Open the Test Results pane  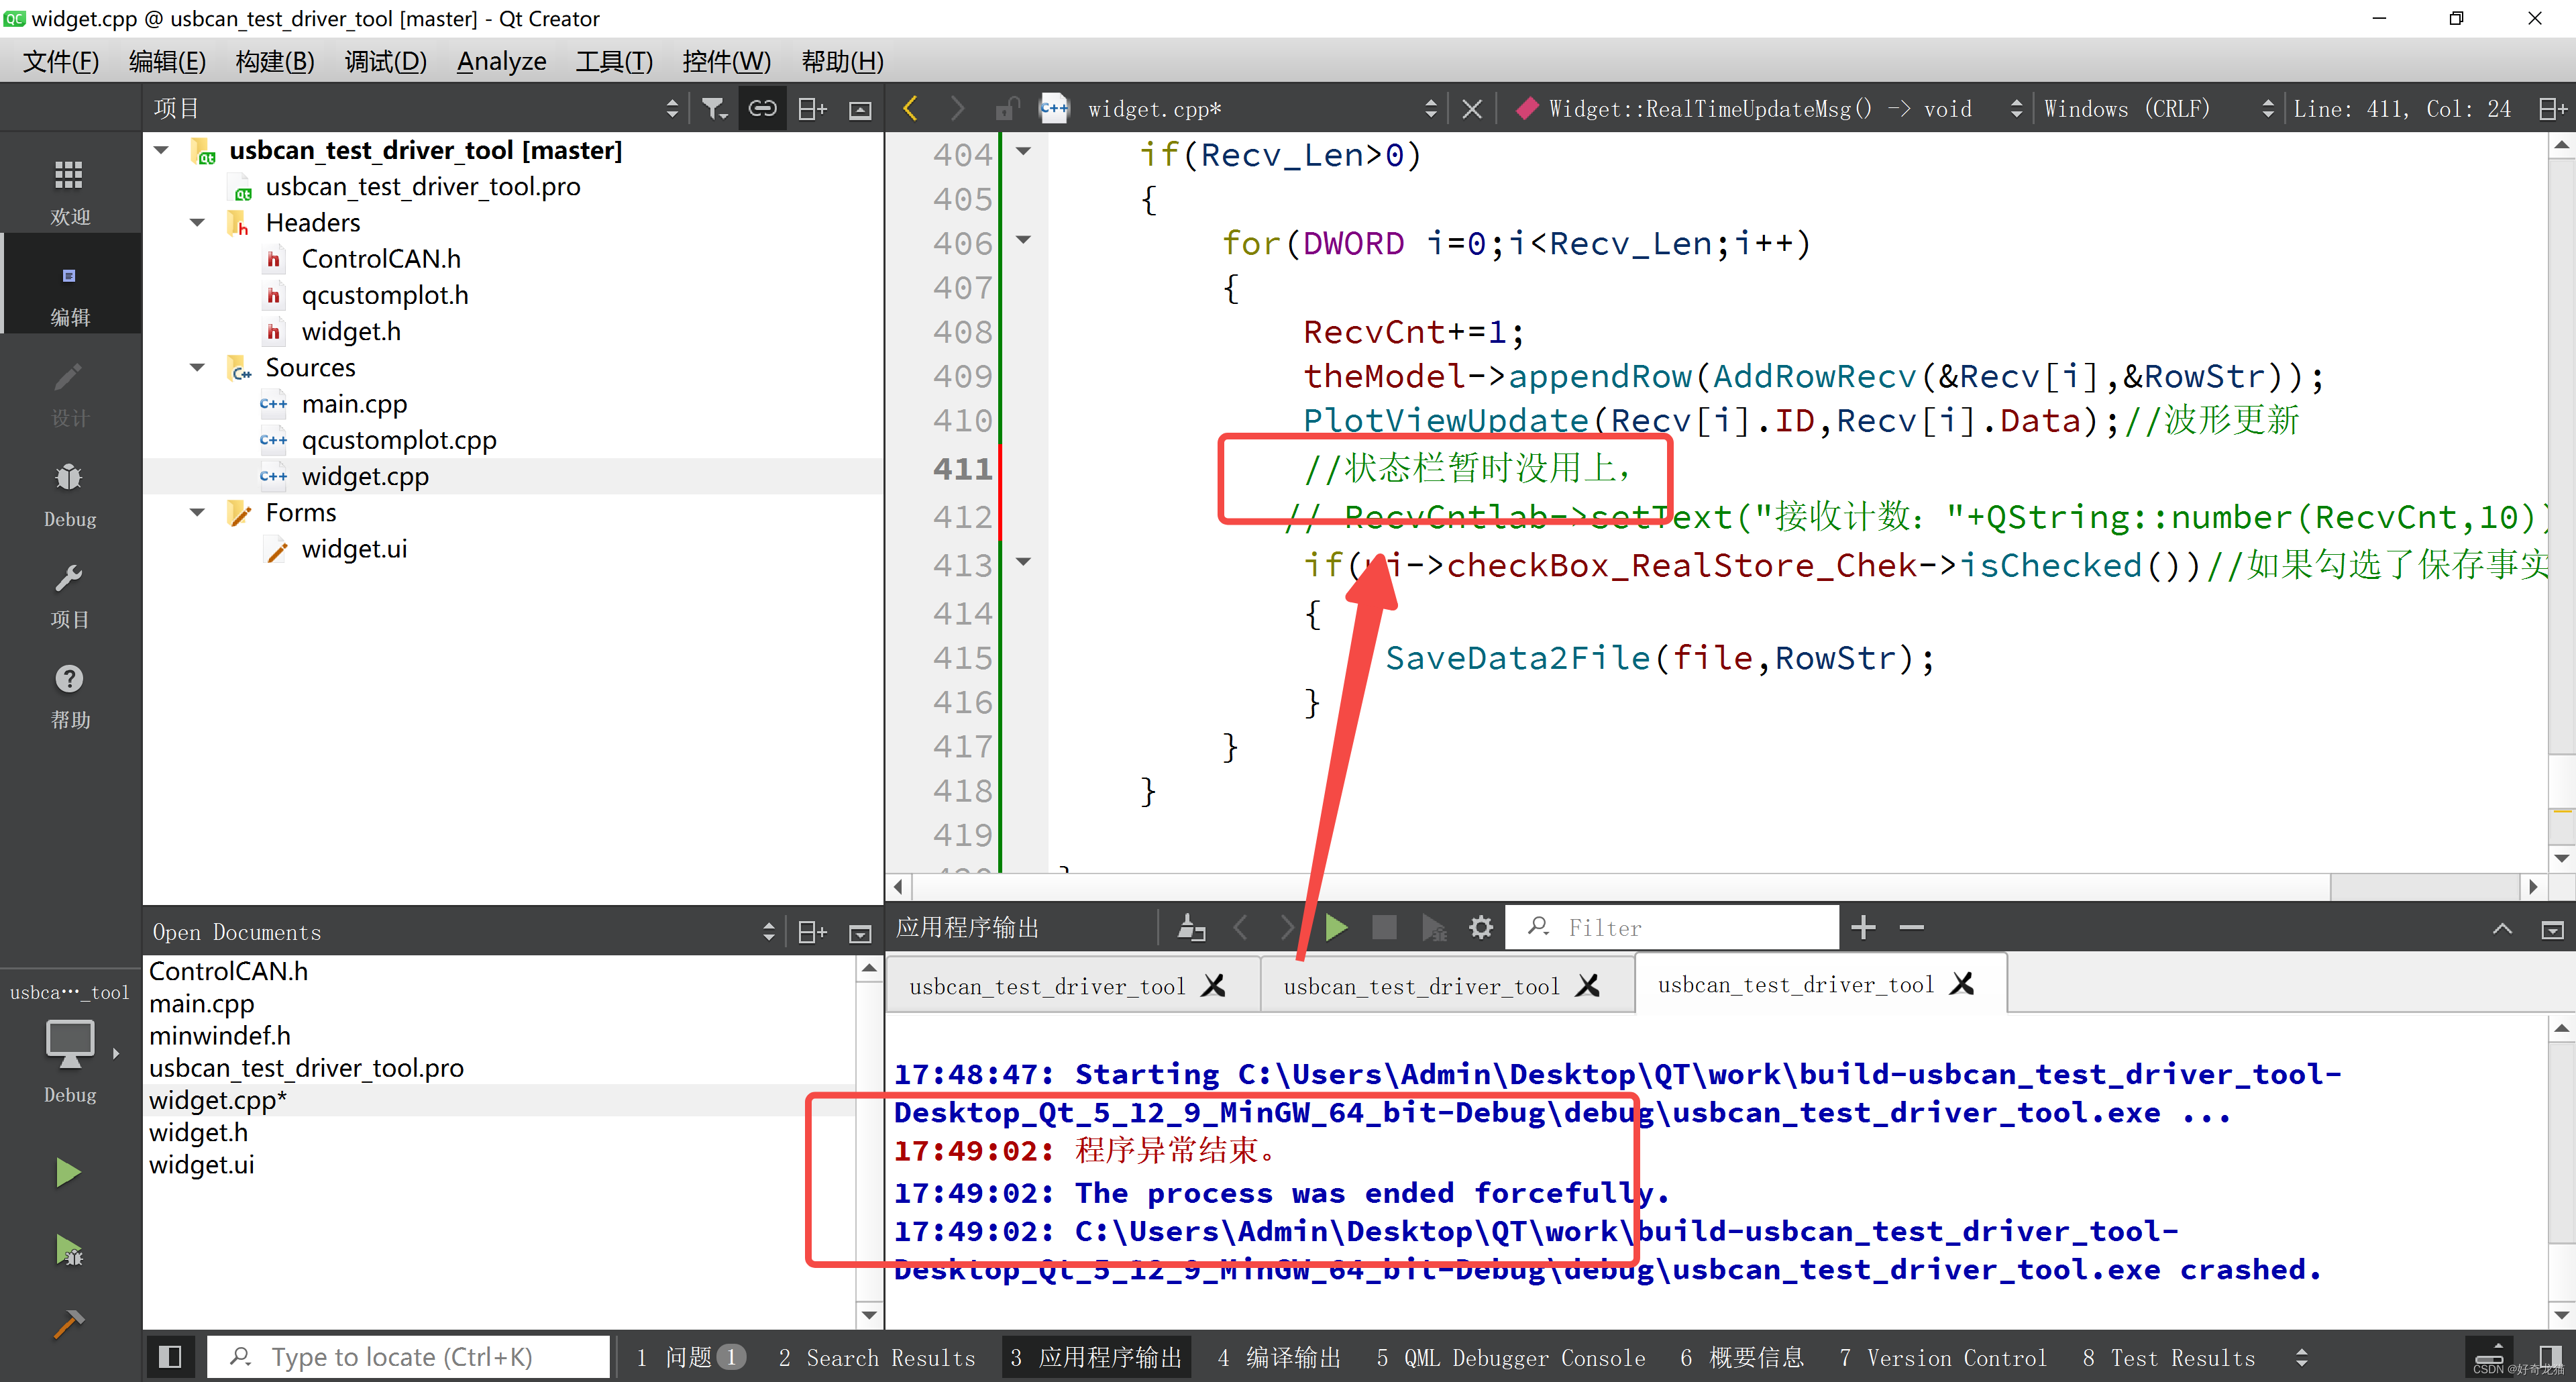coord(2168,1357)
